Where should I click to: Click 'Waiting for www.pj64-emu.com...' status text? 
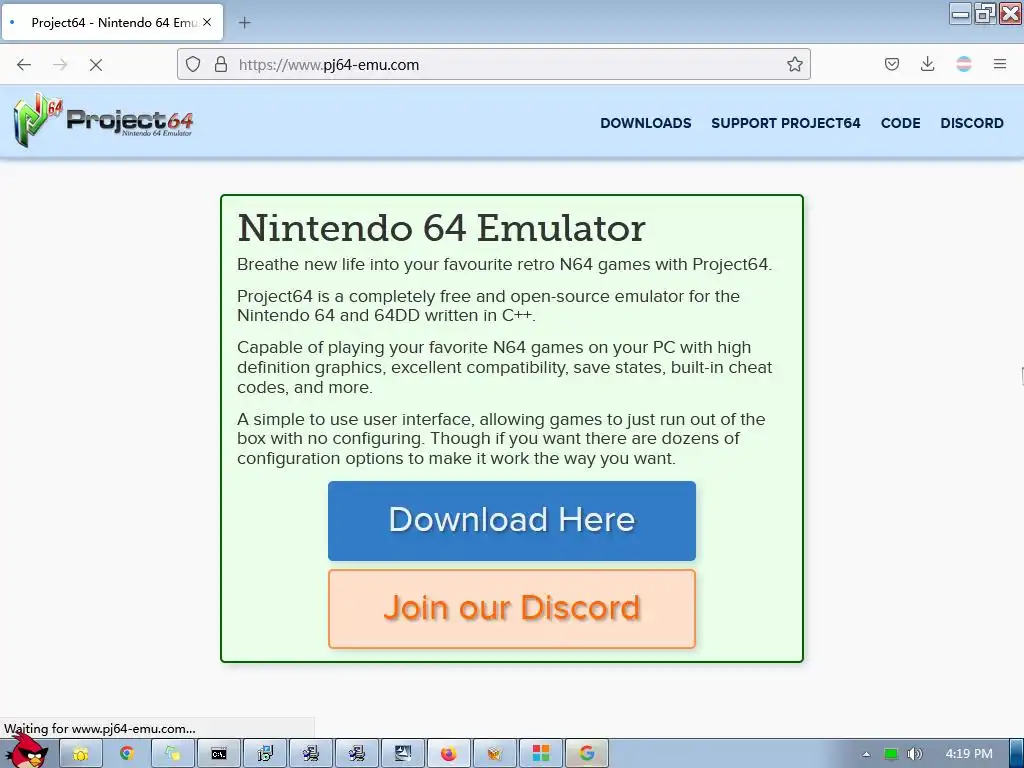(99, 729)
